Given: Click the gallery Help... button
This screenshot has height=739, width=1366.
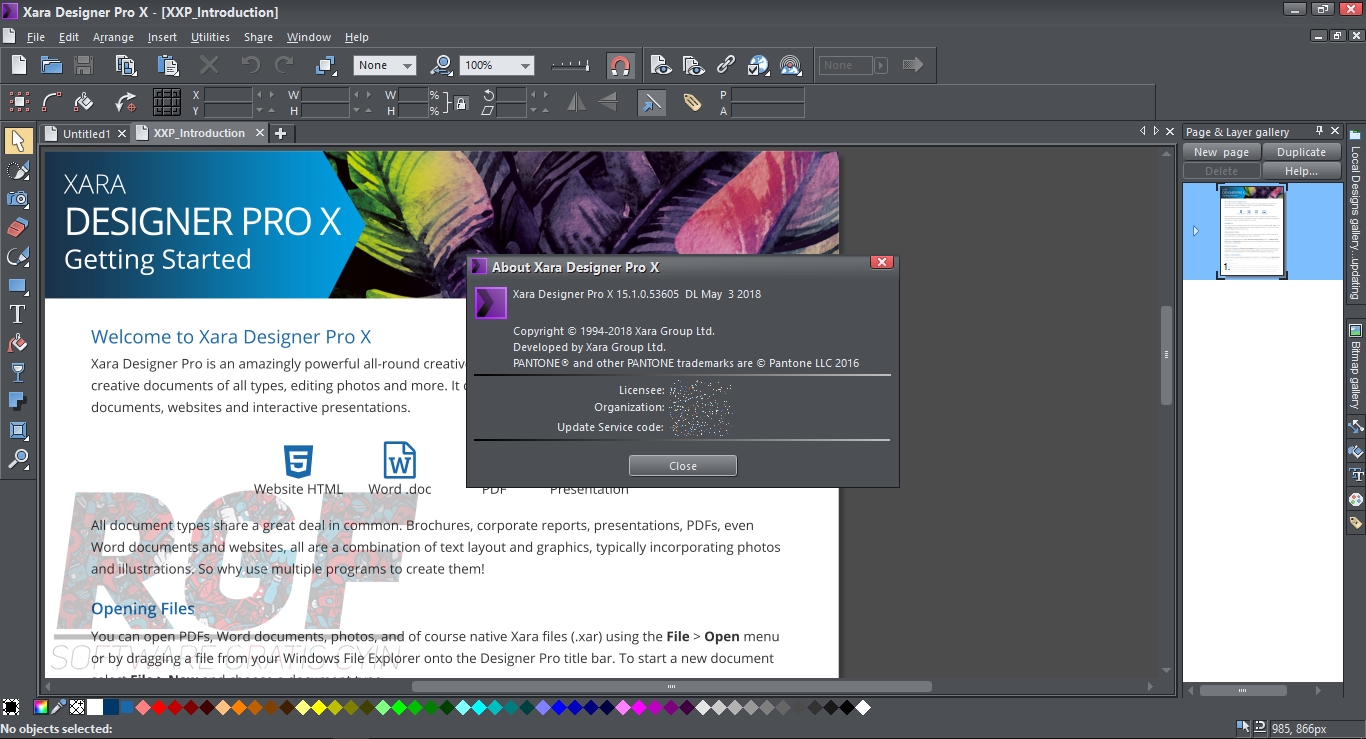Looking at the screenshot, I should tap(1302, 171).
